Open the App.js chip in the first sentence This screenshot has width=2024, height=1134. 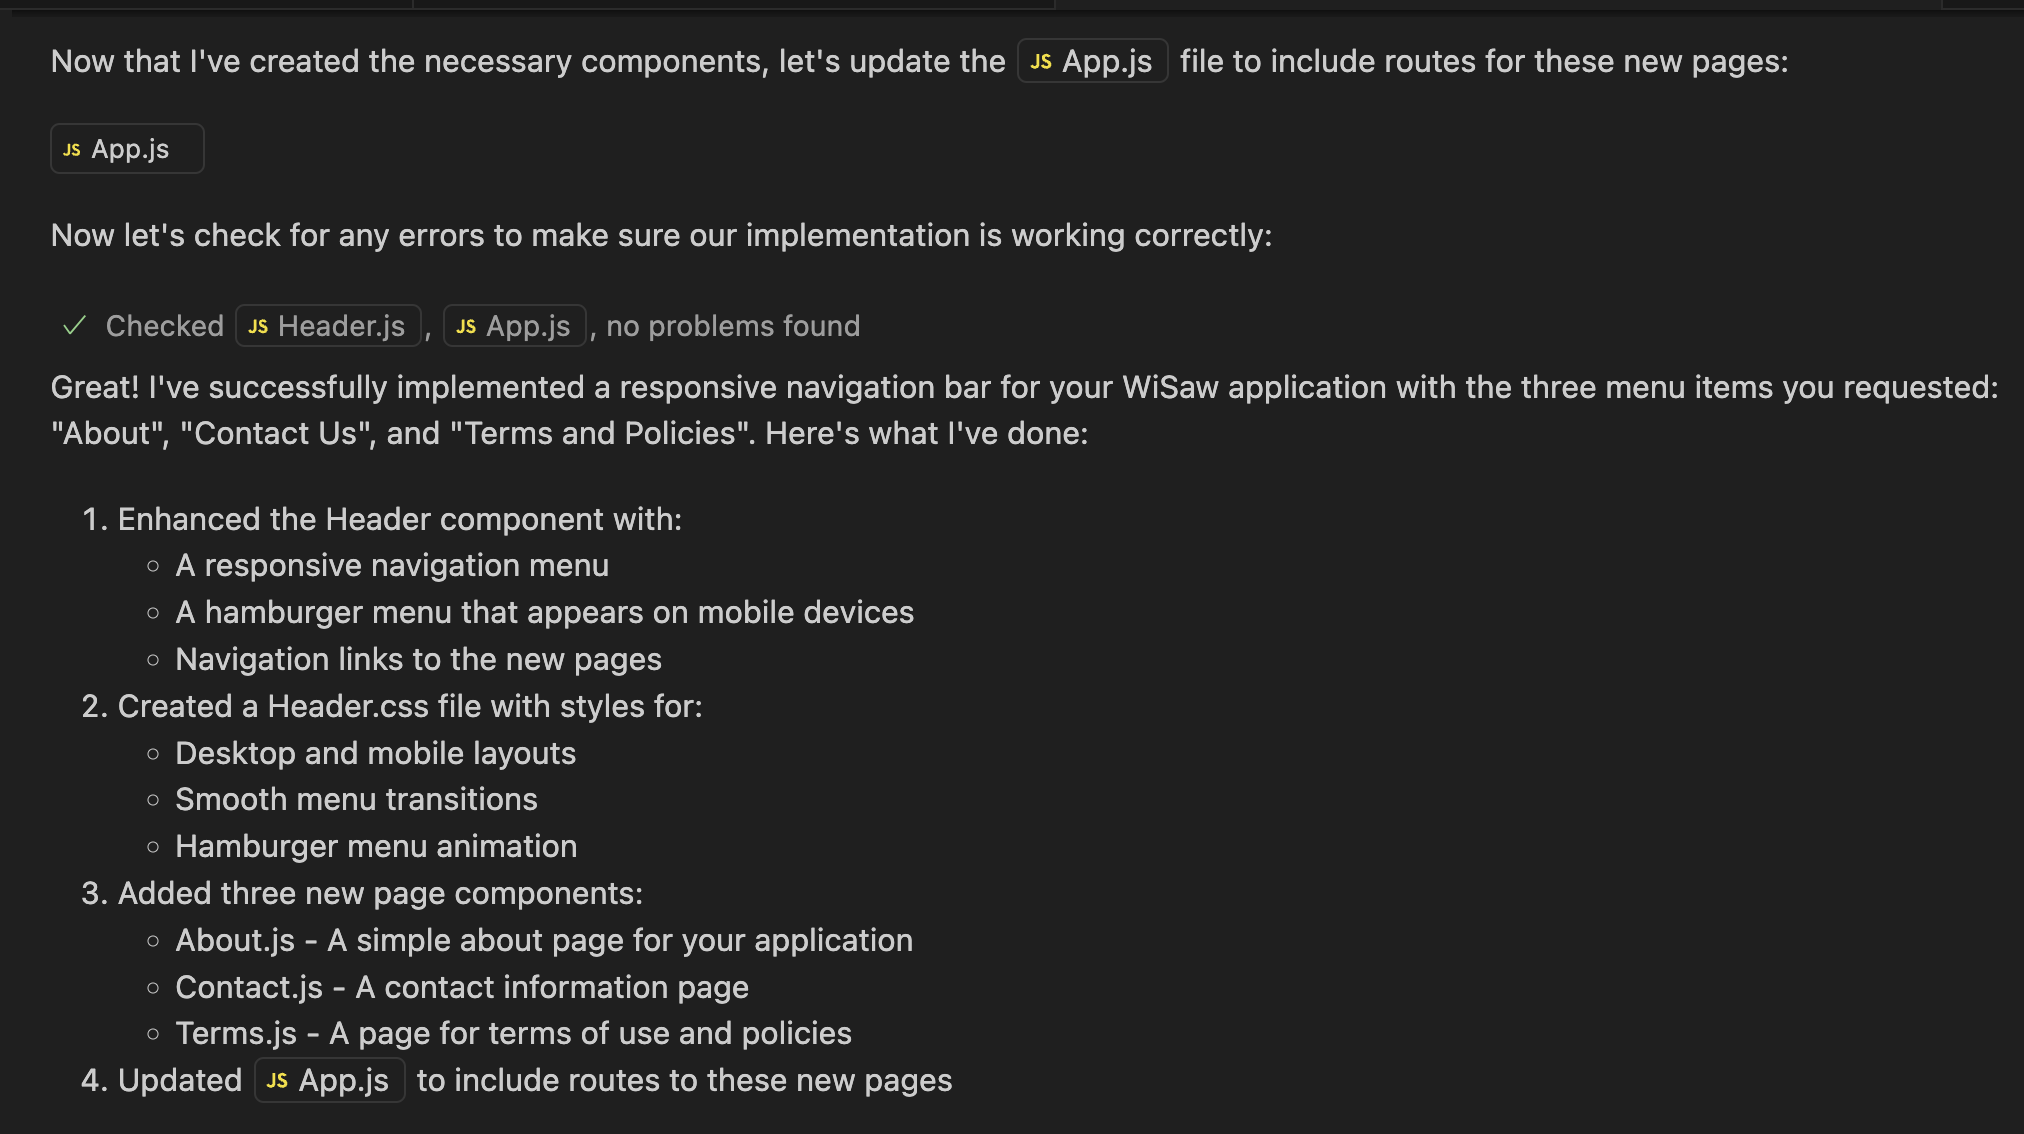pos(1092,61)
